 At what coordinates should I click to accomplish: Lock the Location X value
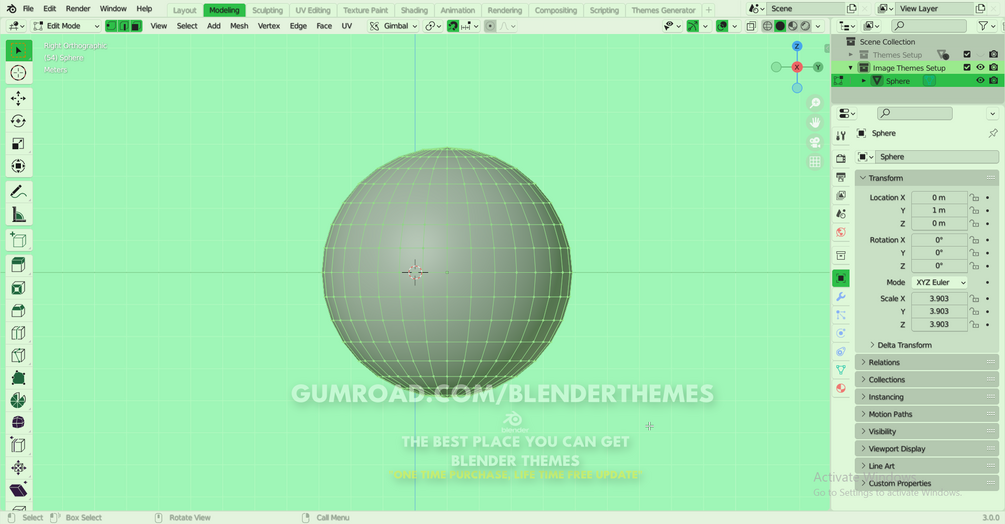[x=974, y=197]
